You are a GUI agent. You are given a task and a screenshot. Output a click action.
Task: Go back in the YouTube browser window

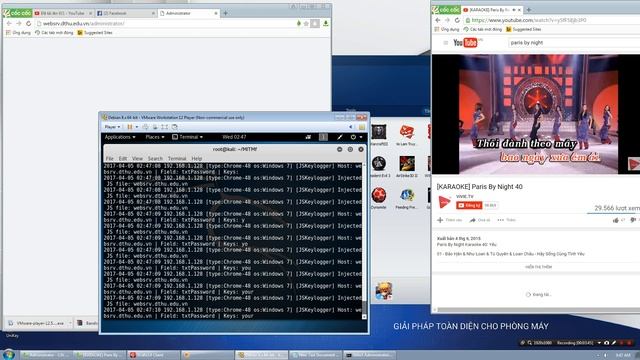pyautogui.click(x=438, y=20)
